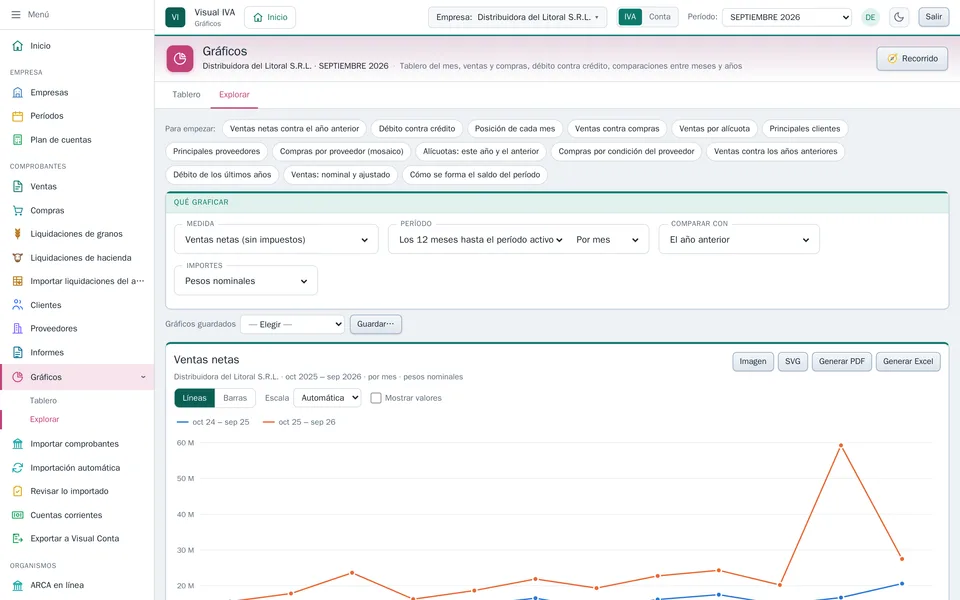Open the Medida Ventas netas dropdown

276,240
